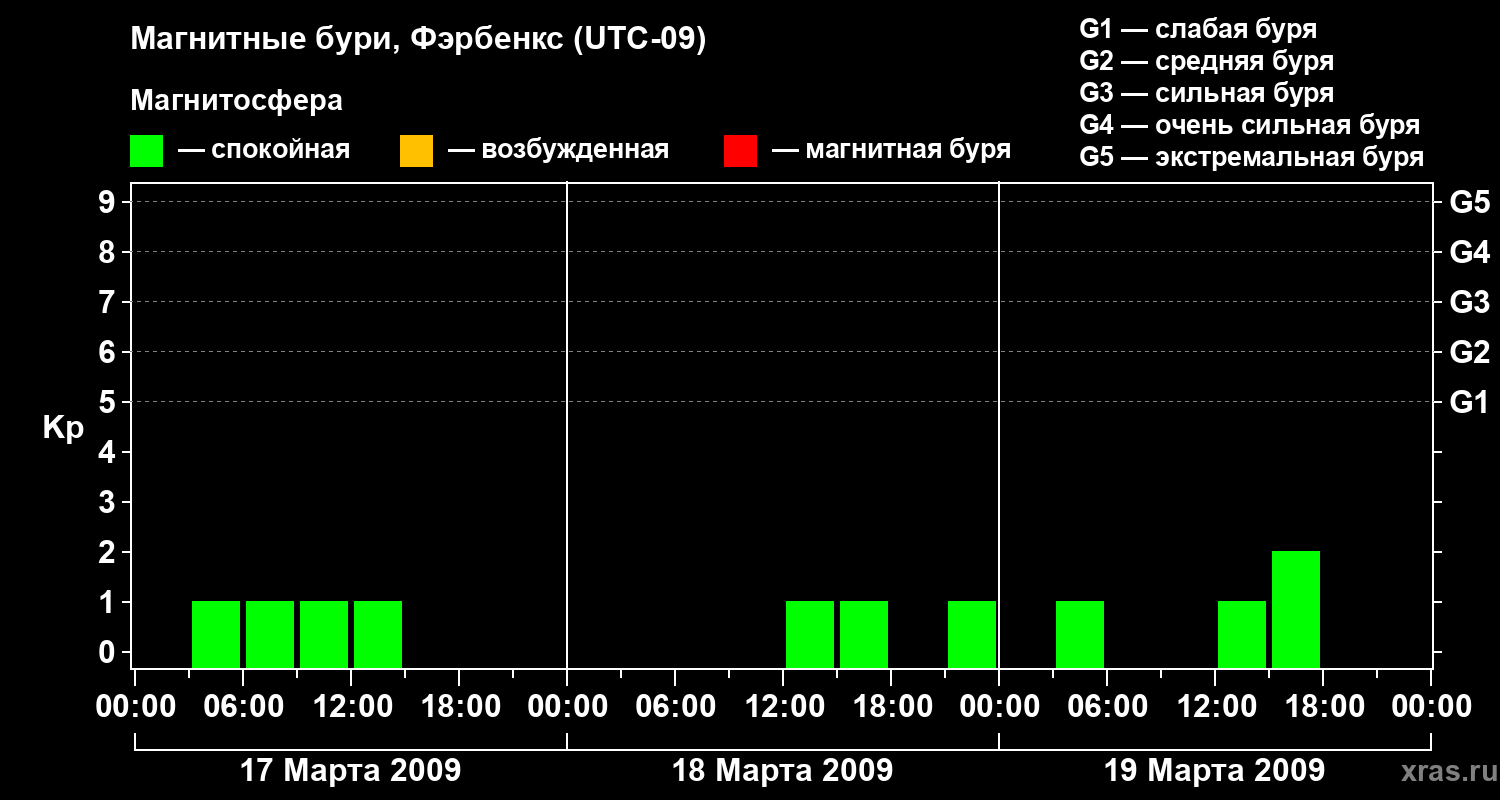Click the 06:00 tick label under 17 March

(242, 707)
